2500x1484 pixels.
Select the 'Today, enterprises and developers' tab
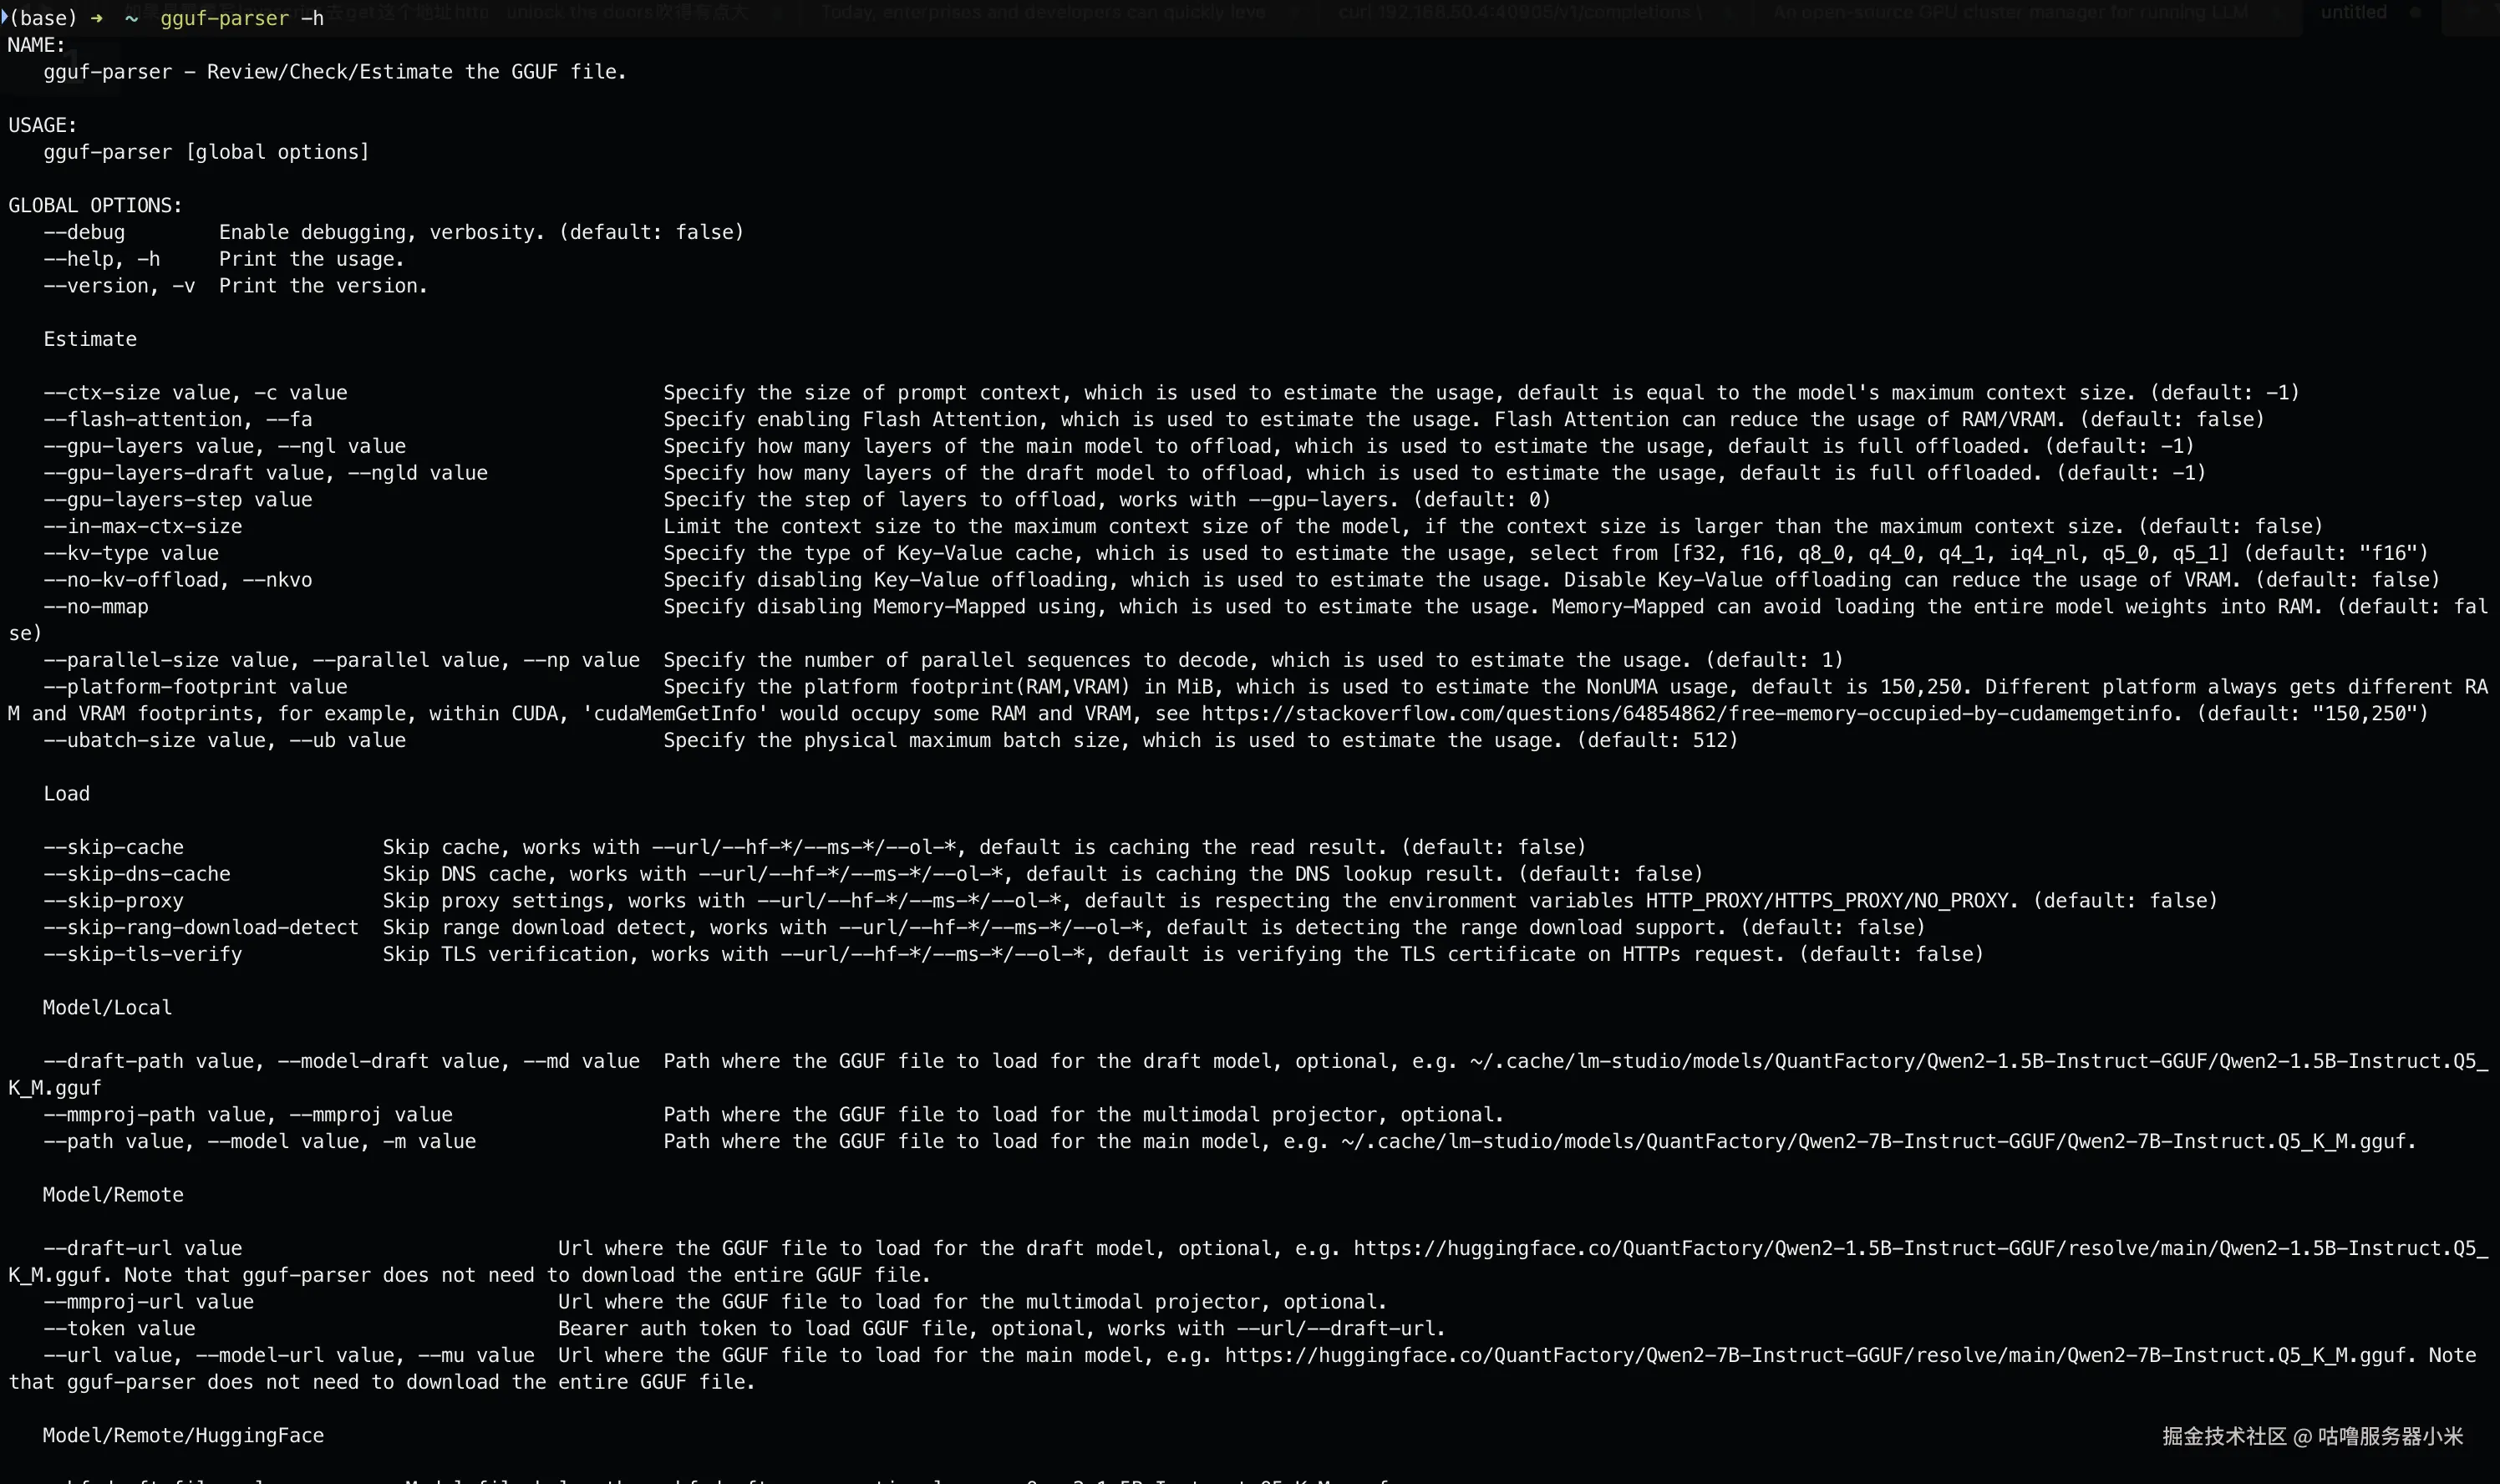coord(1043,12)
